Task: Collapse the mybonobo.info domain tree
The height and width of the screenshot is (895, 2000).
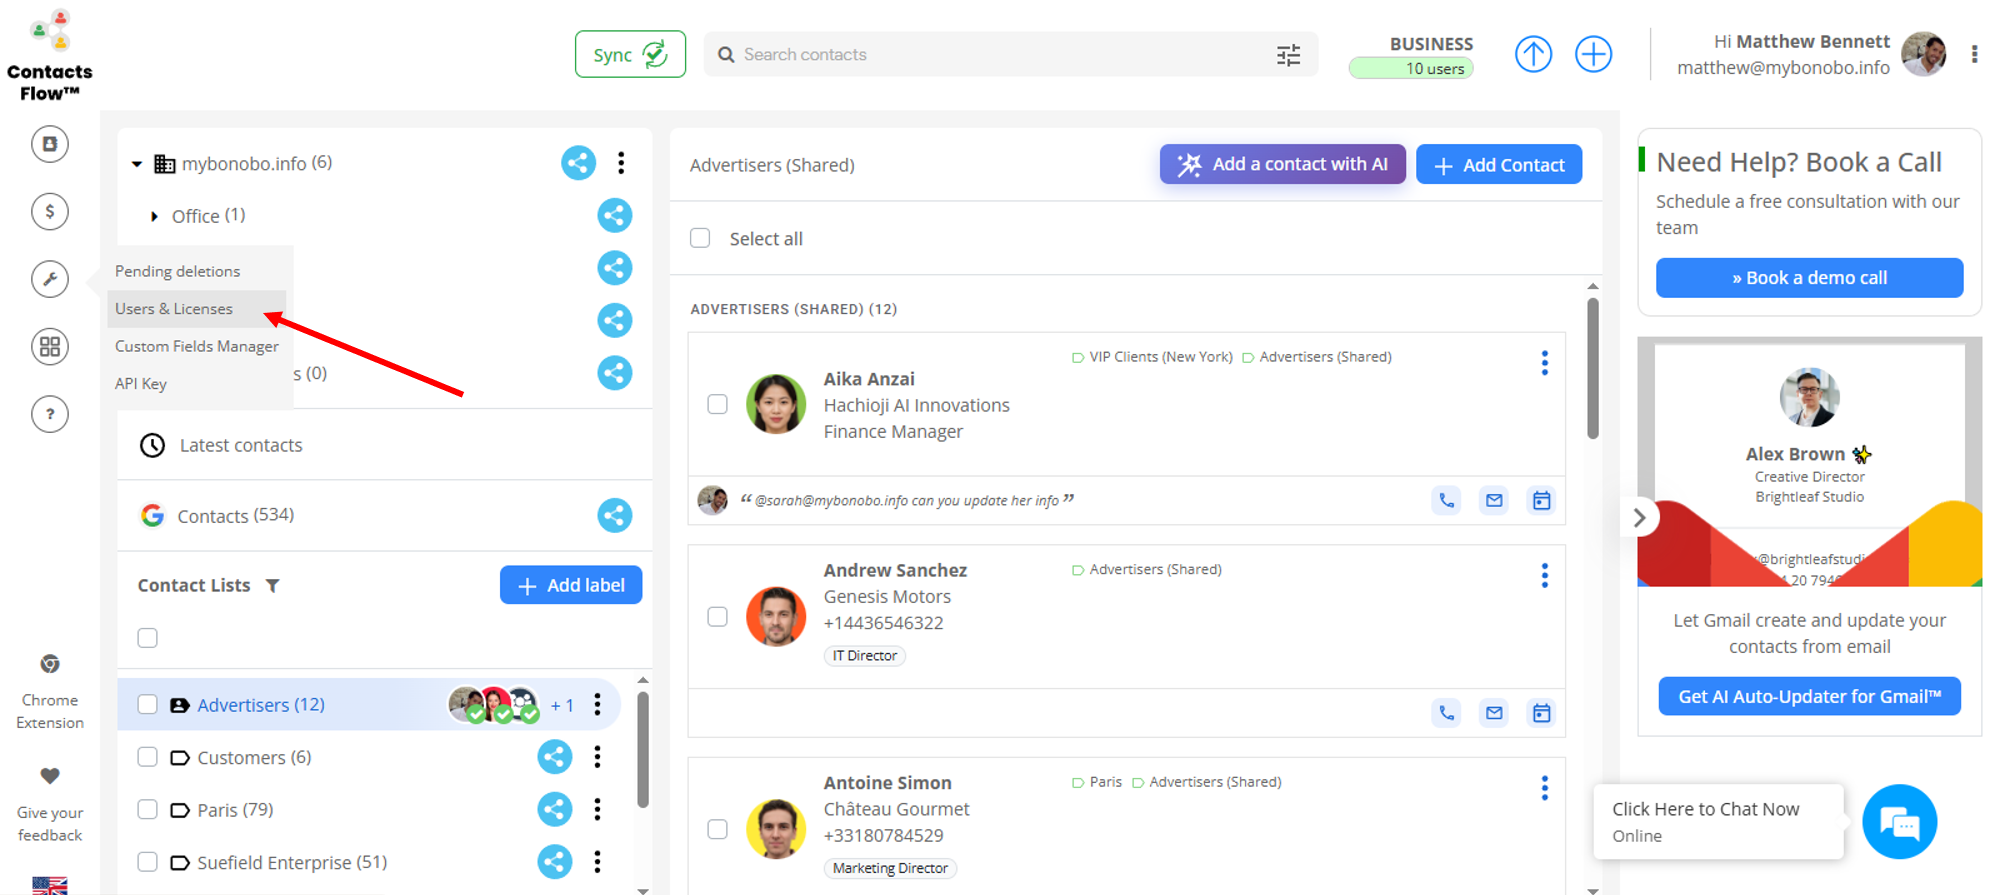Action: [x=137, y=164]
